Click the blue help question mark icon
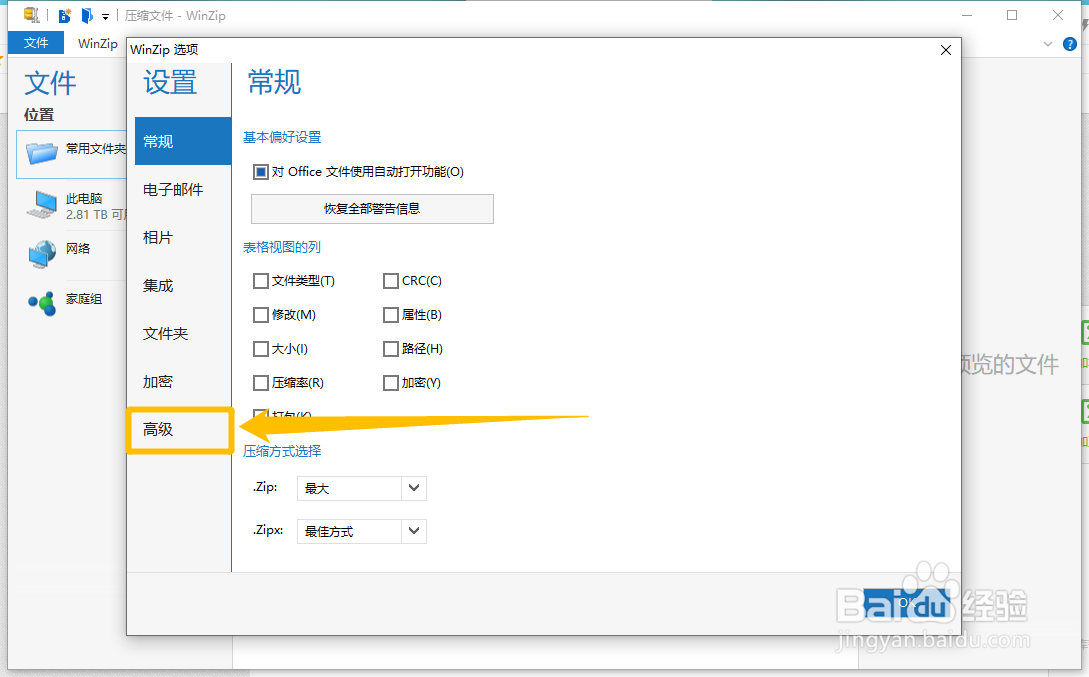 coord(1070,44)
